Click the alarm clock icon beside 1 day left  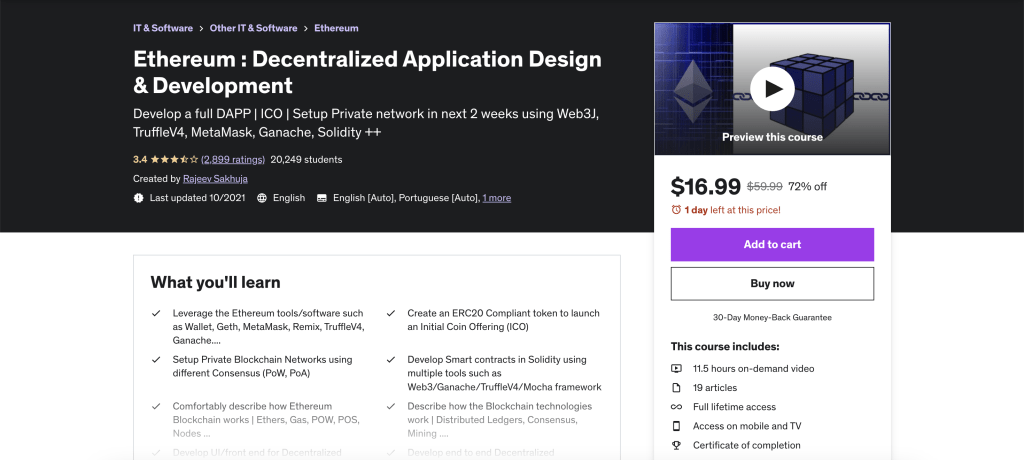[676, 210]
